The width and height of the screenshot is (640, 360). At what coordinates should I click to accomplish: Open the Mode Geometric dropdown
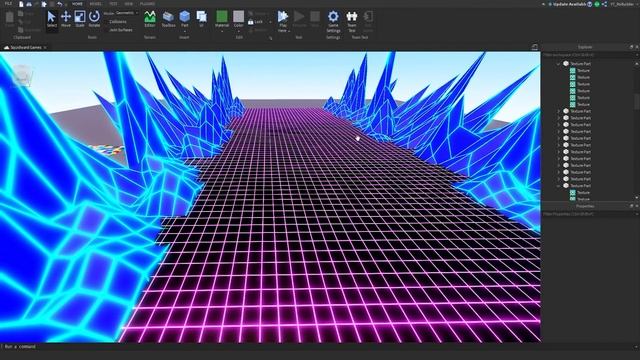[127, 13]
